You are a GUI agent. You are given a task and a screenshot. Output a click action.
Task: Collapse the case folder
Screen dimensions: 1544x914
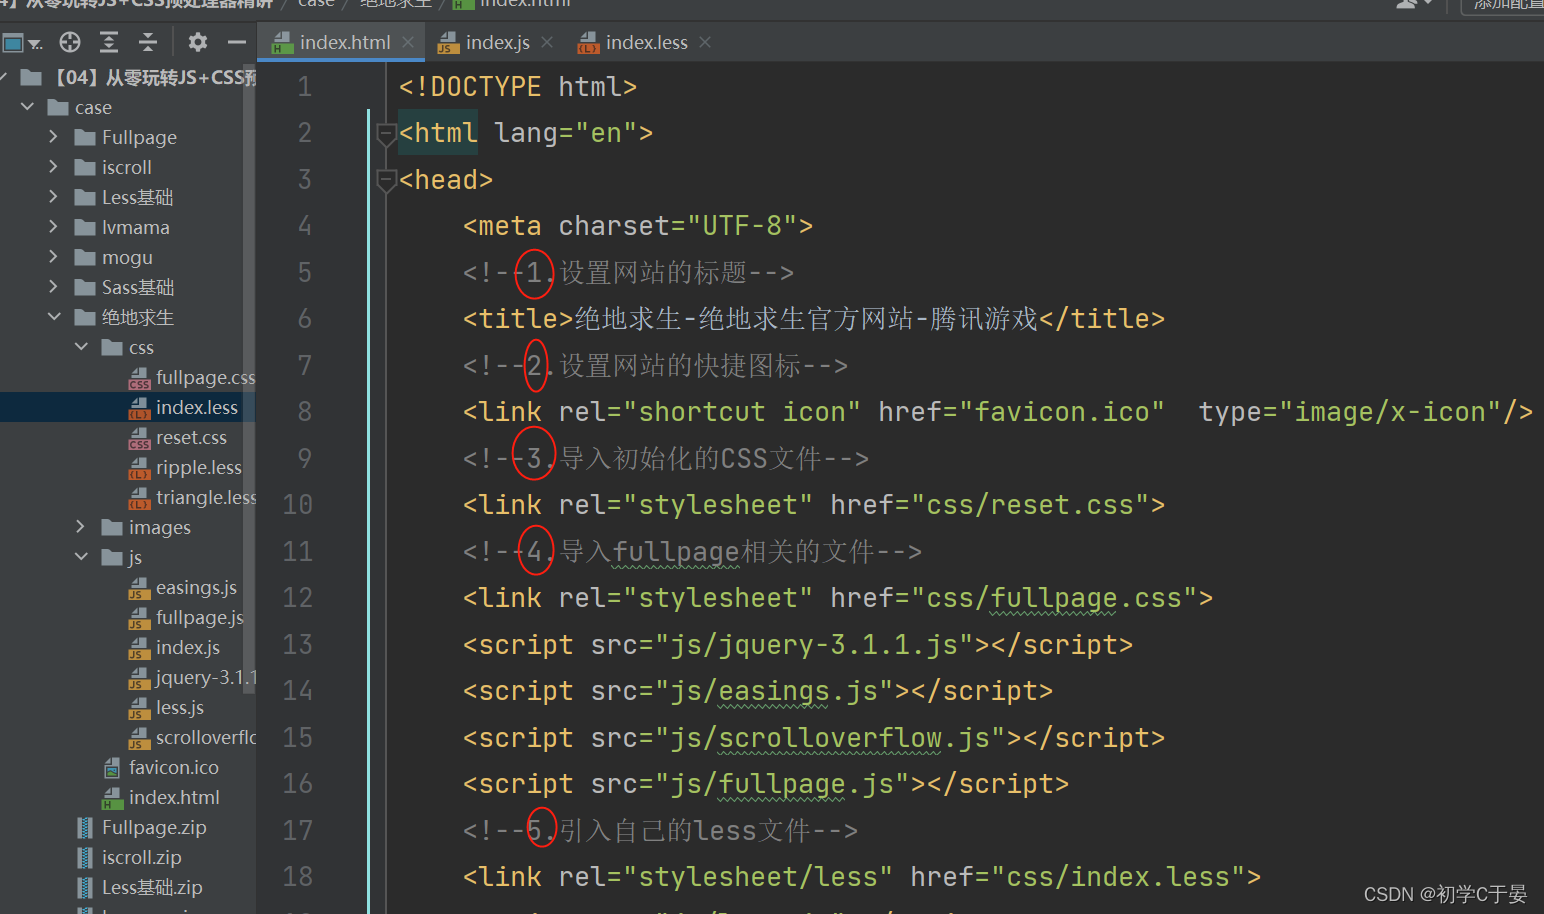[x=28, y=107]
